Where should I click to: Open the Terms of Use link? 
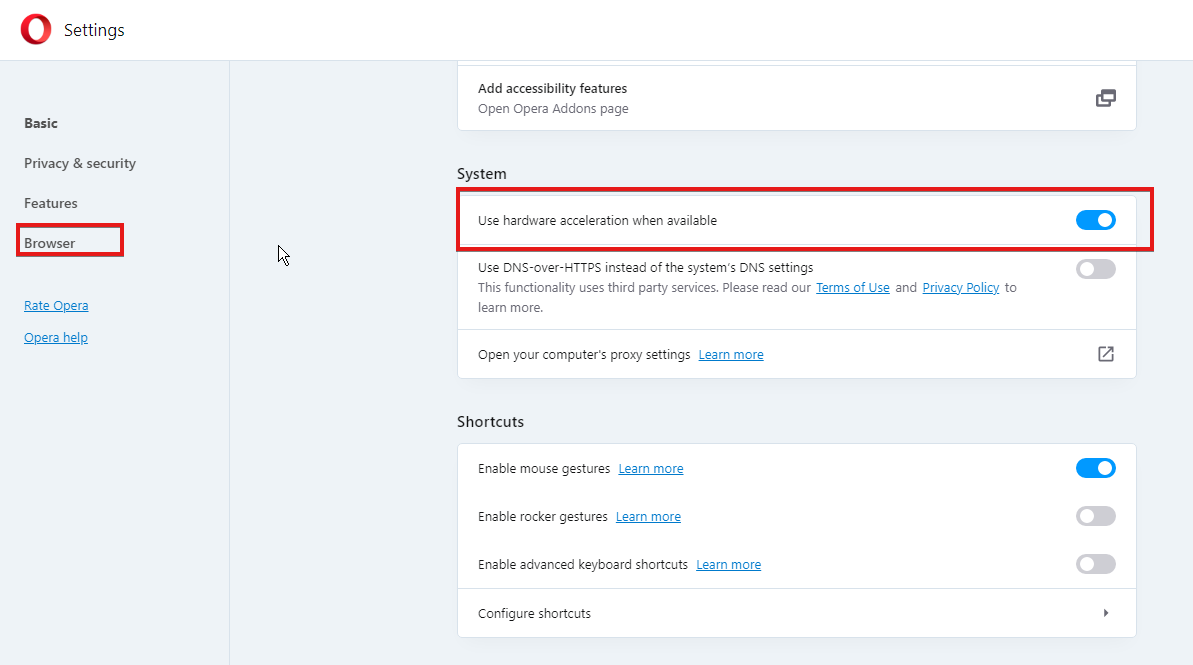853,288
